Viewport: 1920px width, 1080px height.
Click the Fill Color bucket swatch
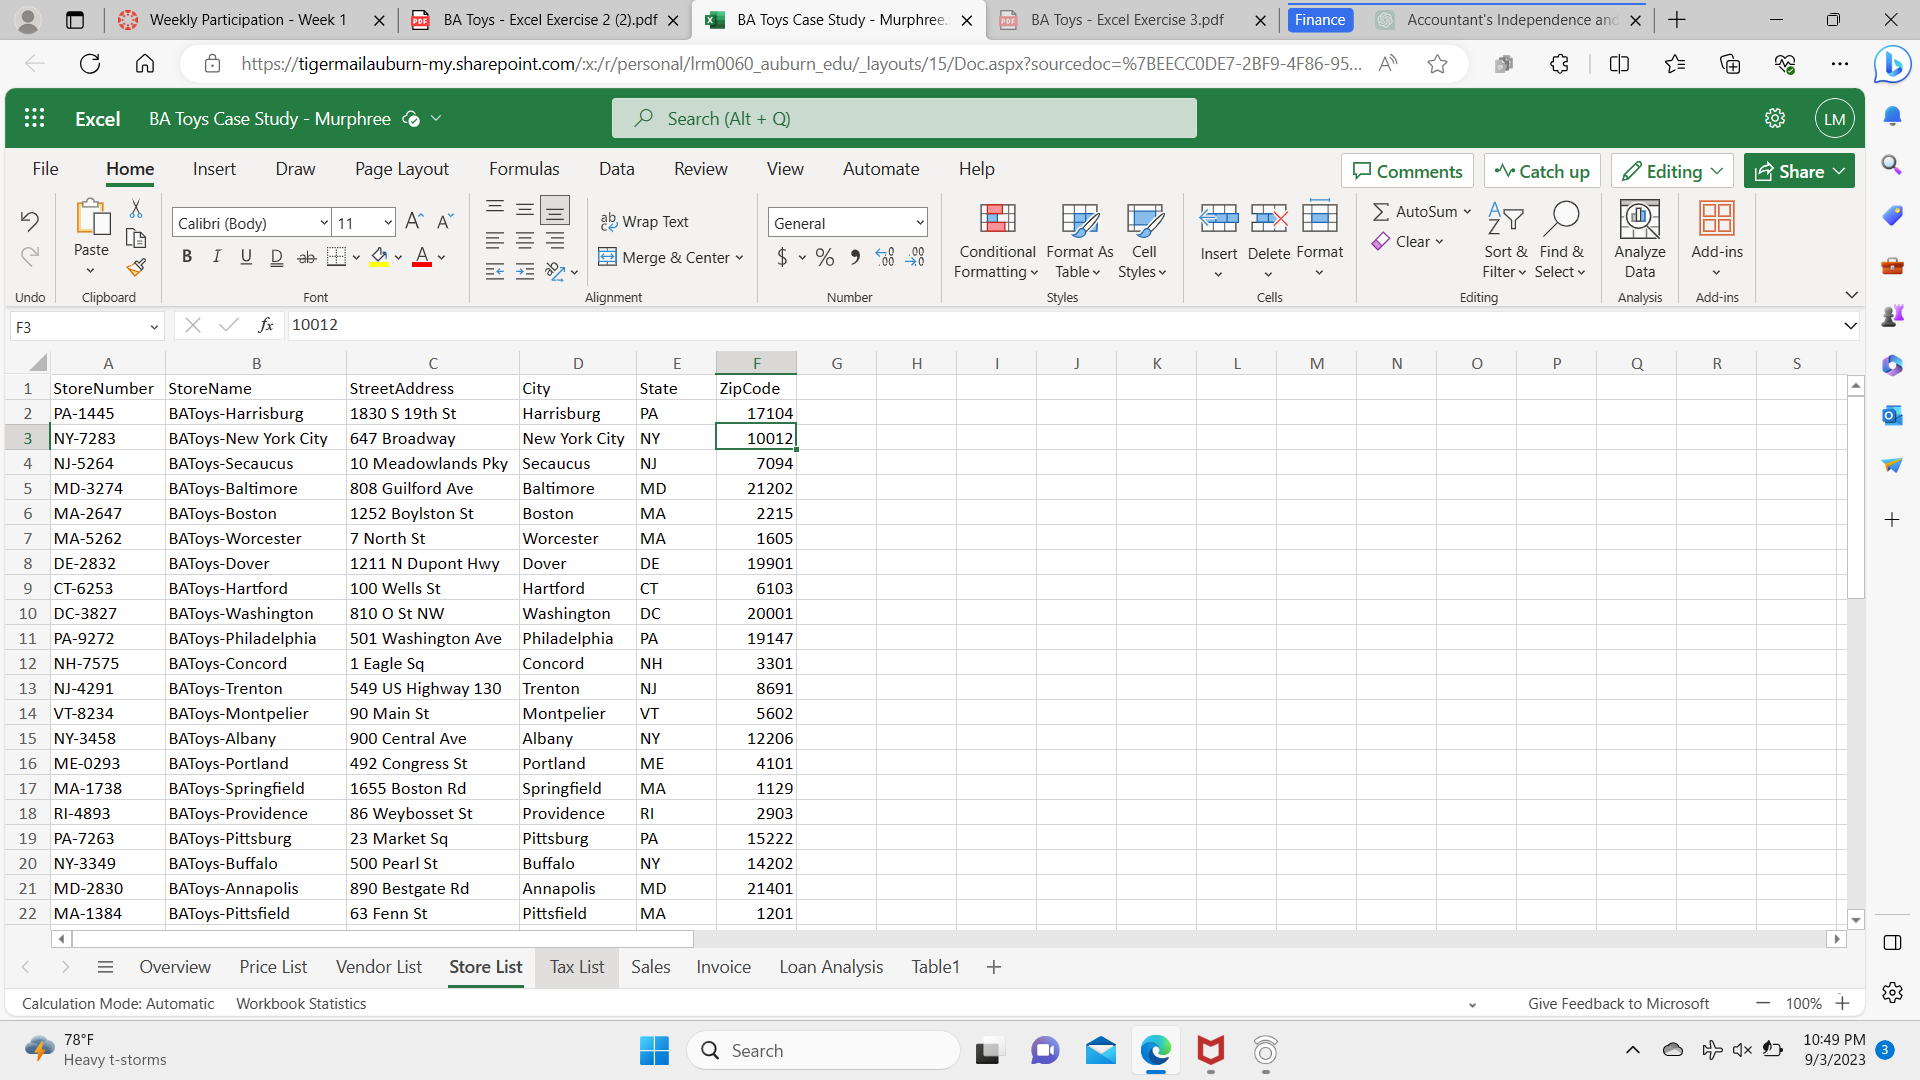(379, 257)
